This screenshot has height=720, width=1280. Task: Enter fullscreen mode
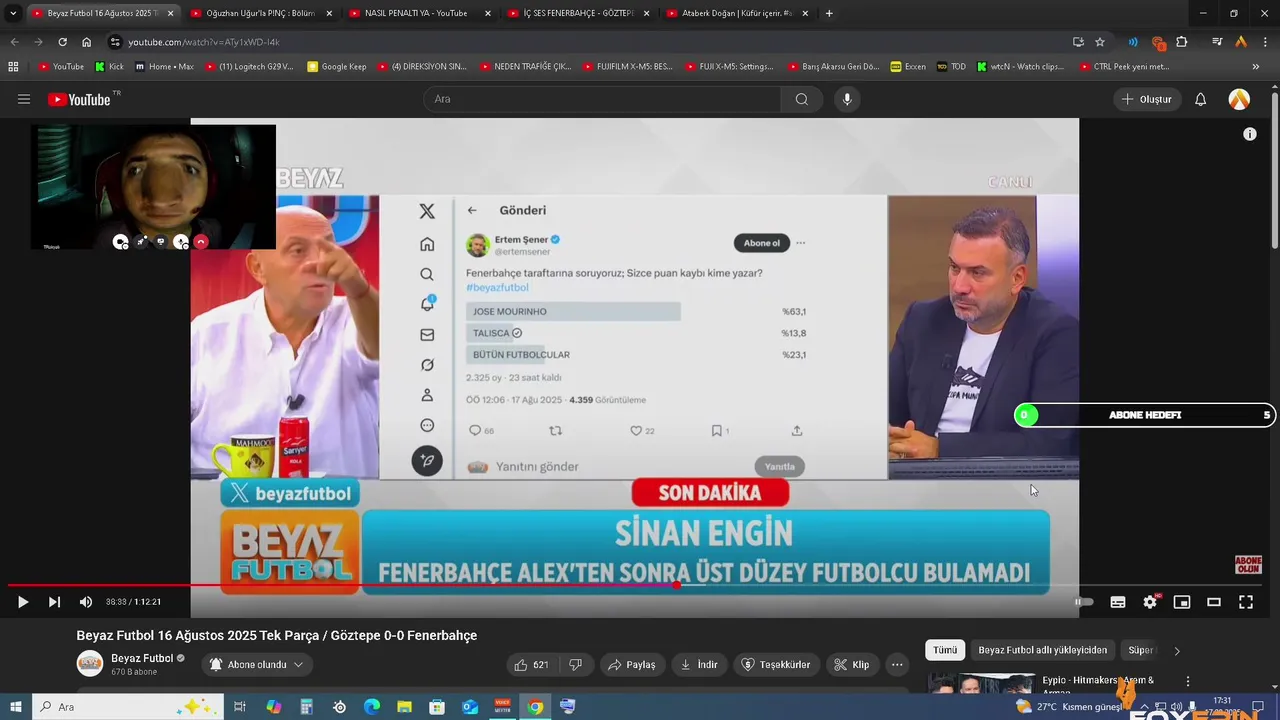click(1246, 602)
